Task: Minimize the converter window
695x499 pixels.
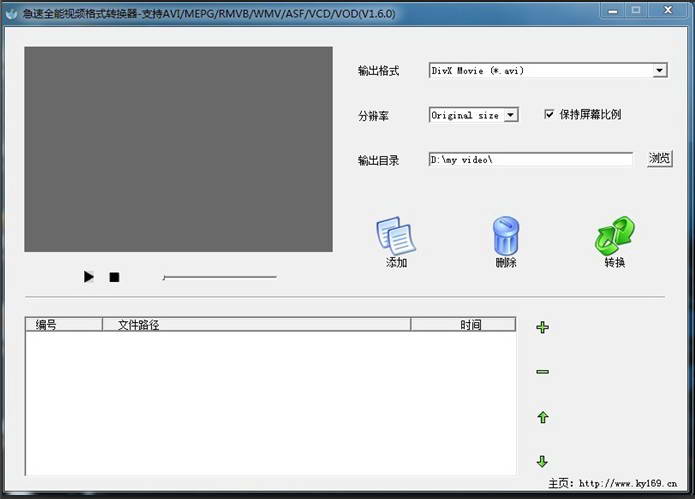Action: 613,11
